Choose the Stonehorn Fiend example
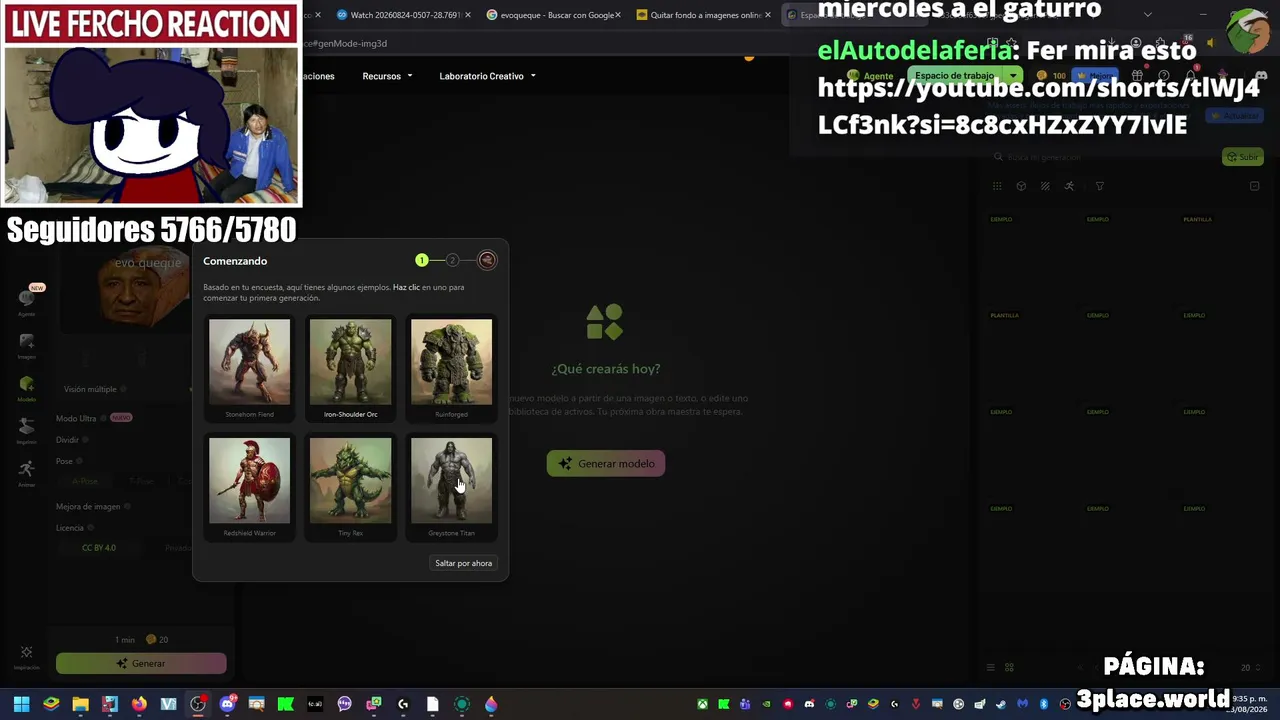This screenshot has width=1280, height=720. click(x=250, y=368)
